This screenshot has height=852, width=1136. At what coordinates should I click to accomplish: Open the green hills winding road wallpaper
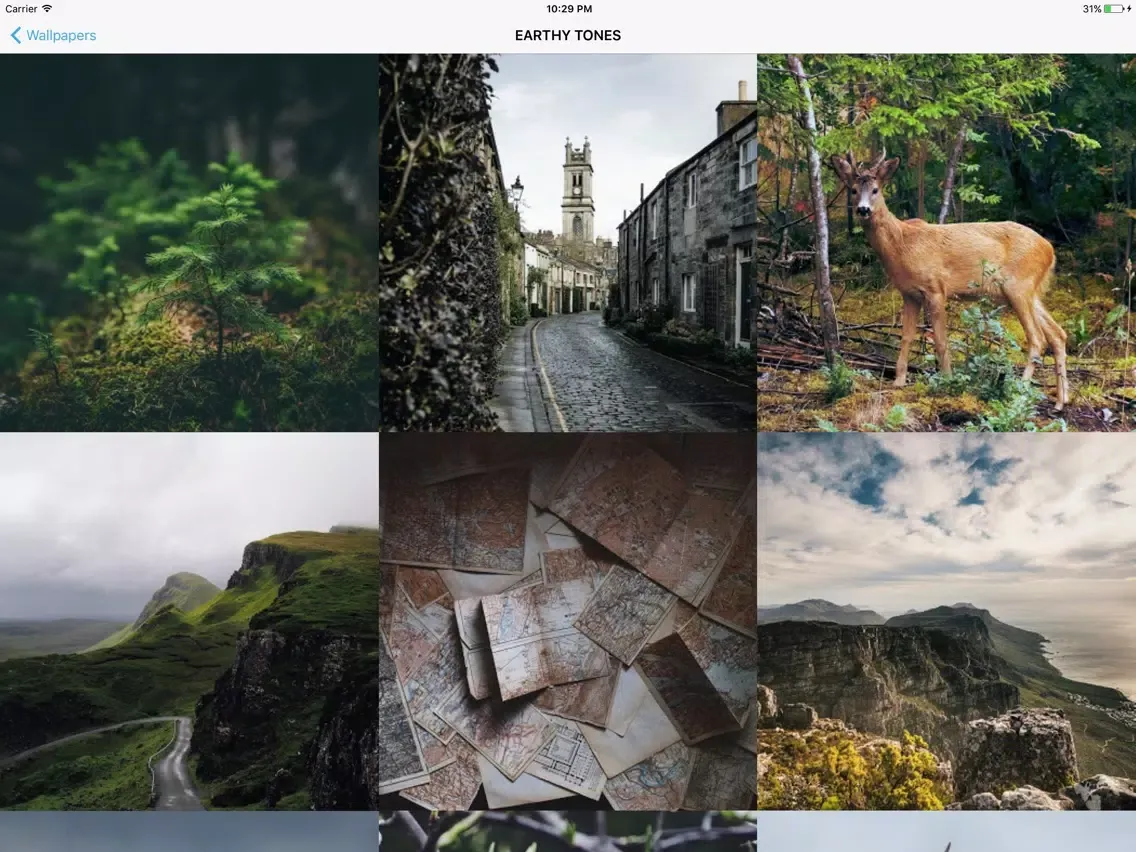pyautogui.click(x=189, y=621)
